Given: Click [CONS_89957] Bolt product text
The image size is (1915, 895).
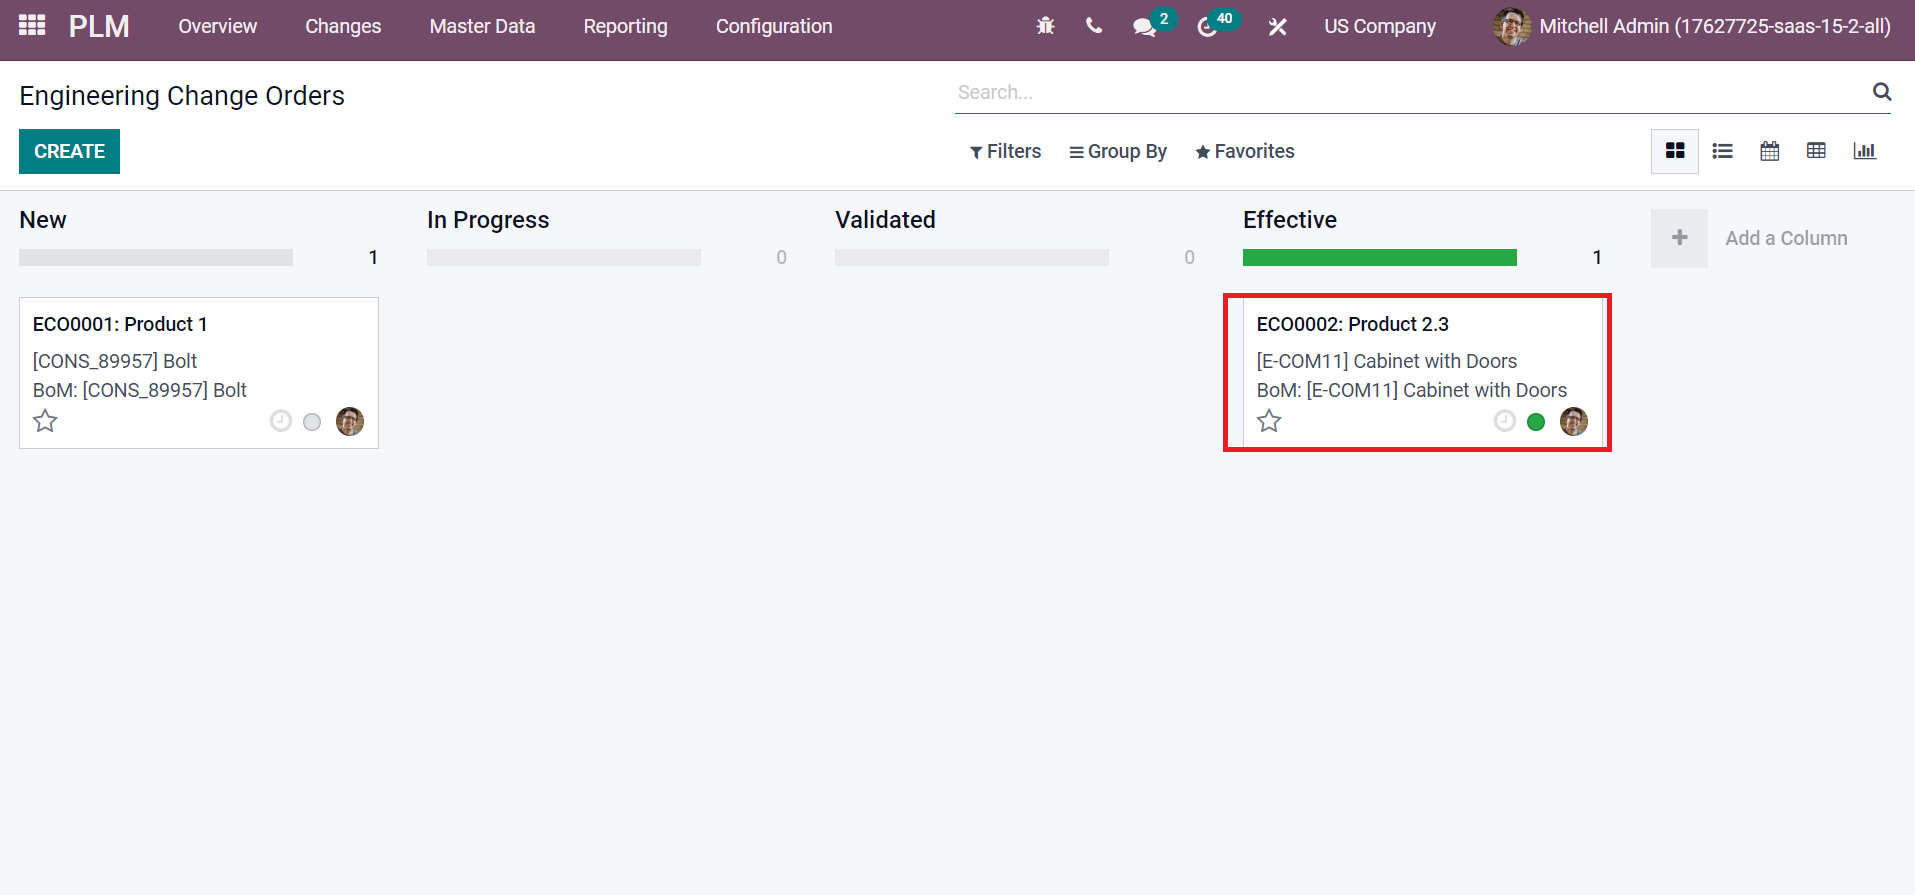Looking at the screenshot, I should tap(115, 361).
